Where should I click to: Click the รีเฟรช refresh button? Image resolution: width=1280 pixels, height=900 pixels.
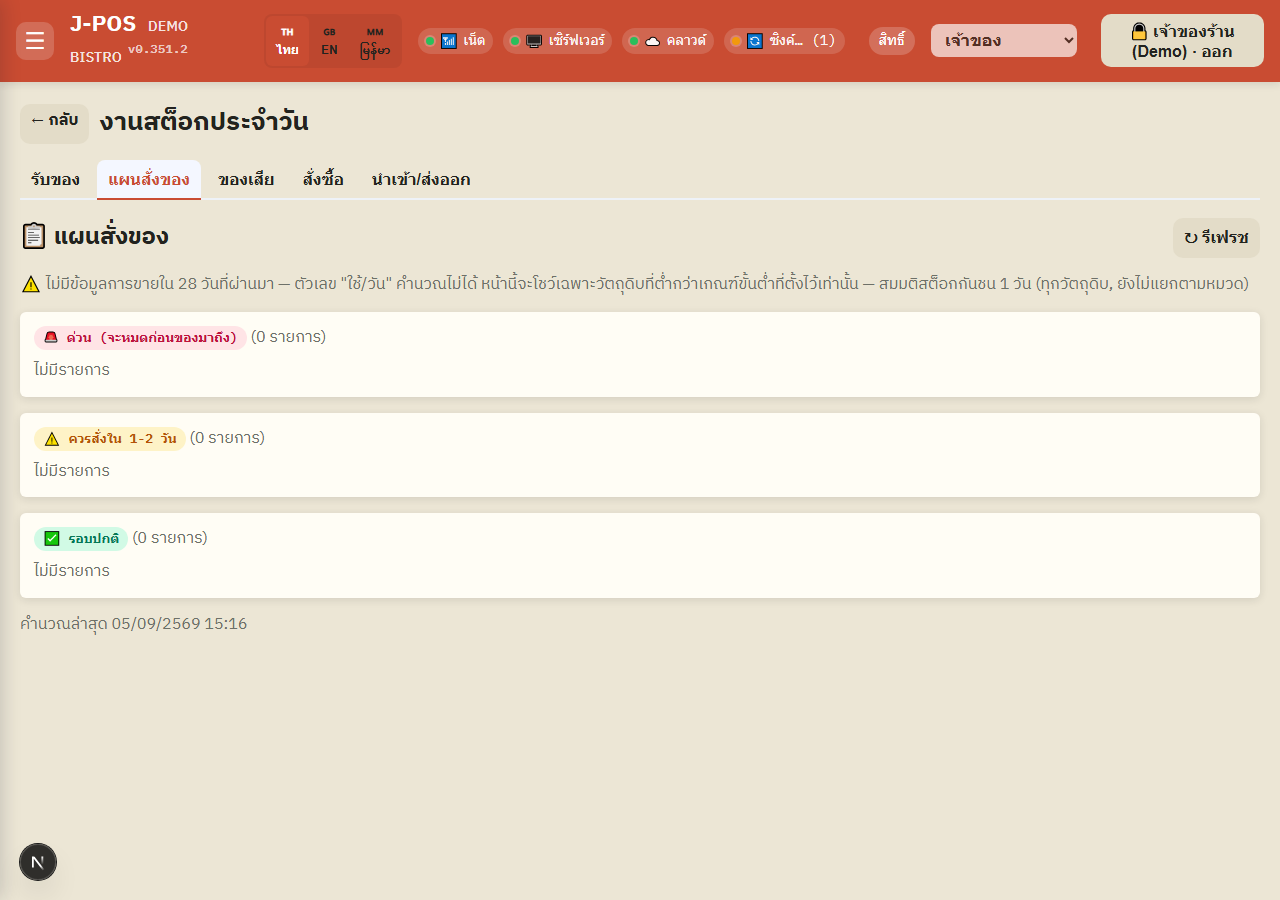pos(1216,238)
